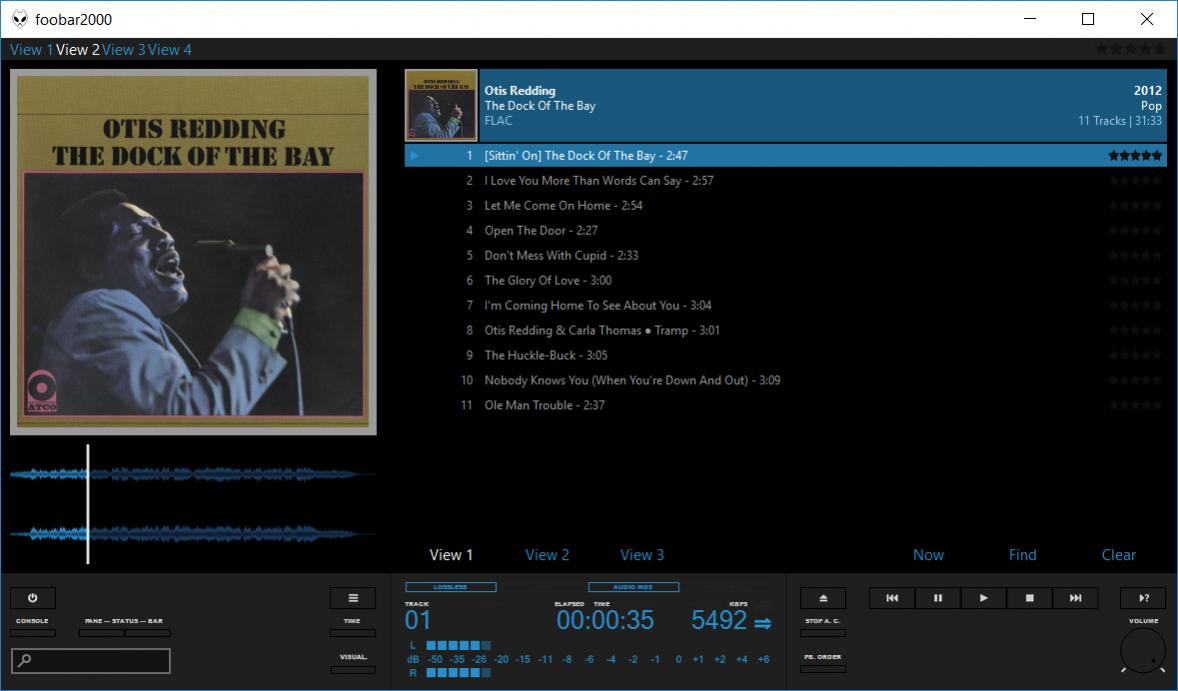Rate "Ole Man Trouble" using its stars
The image size is (1178, 691).
1135,405
